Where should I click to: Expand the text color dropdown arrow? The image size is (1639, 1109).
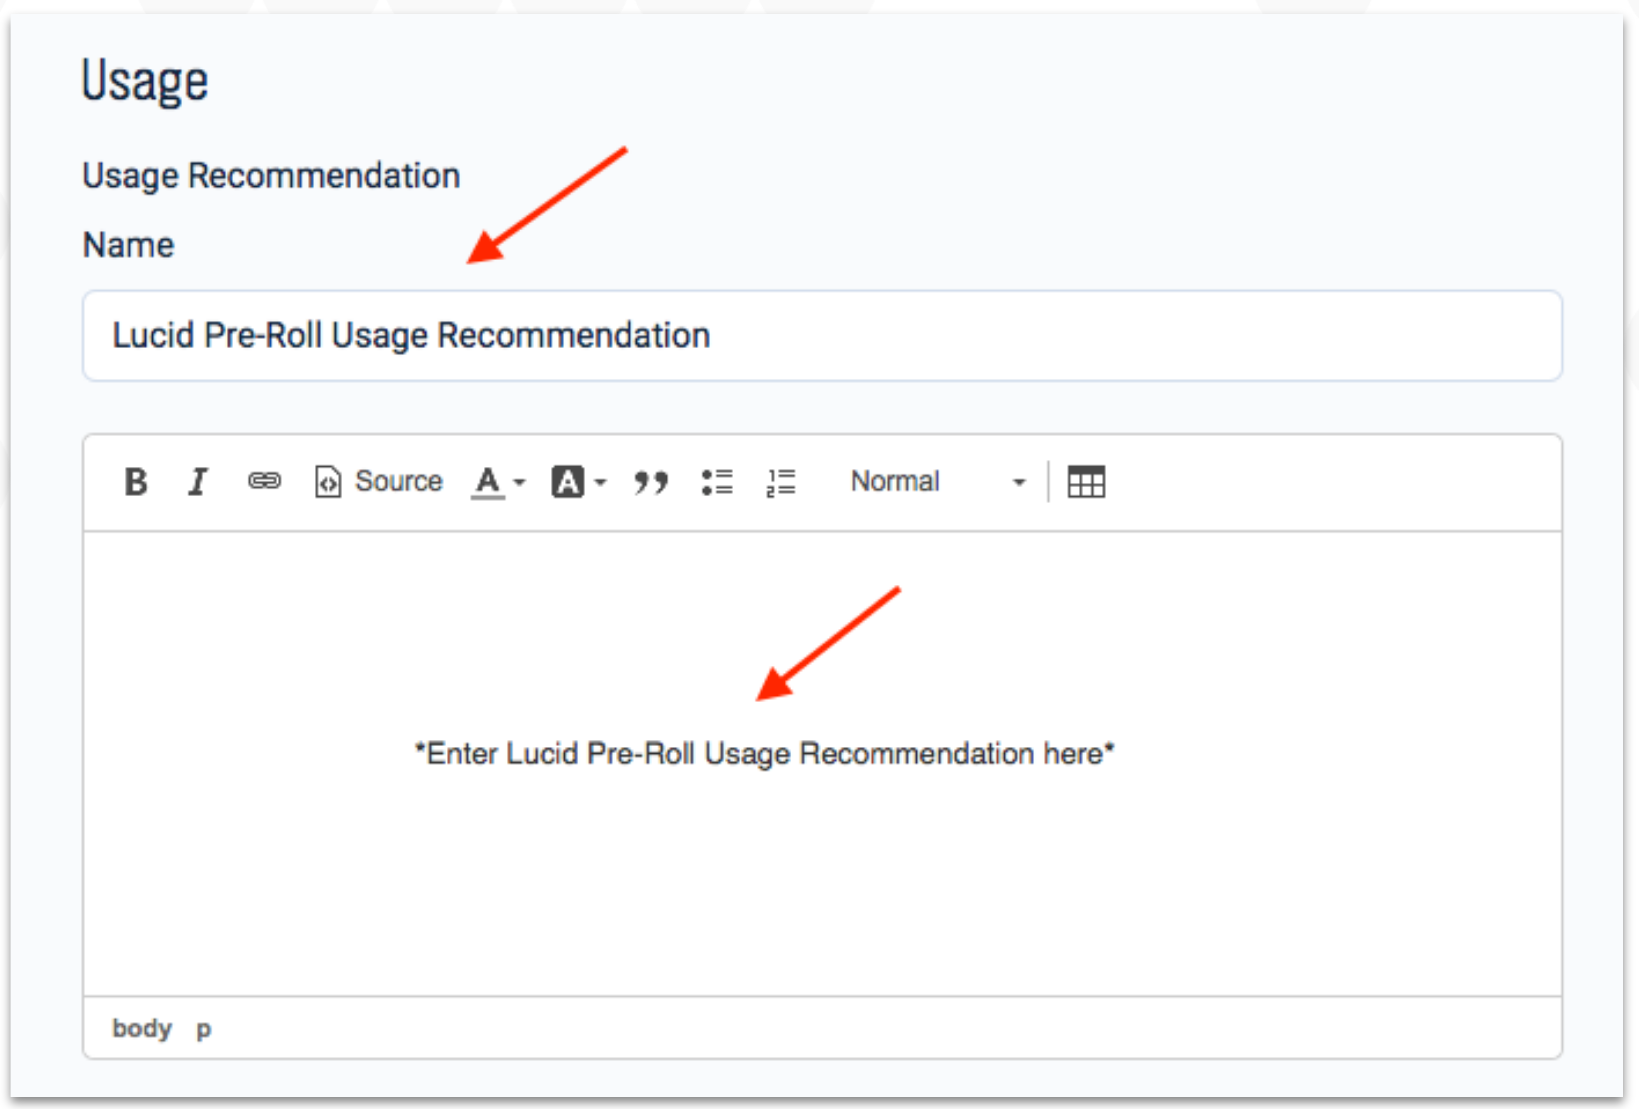[x=519, y=482]
